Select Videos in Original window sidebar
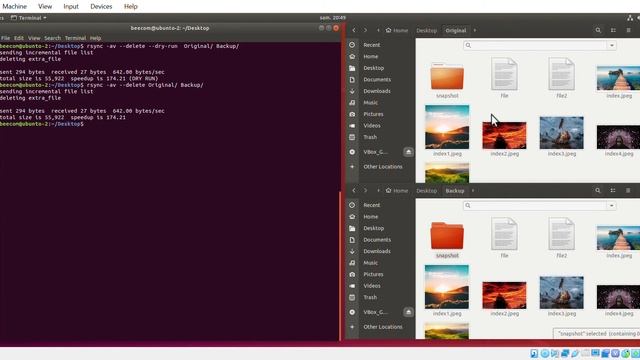Viewport: 640px width, 360px height. [372, 126]
